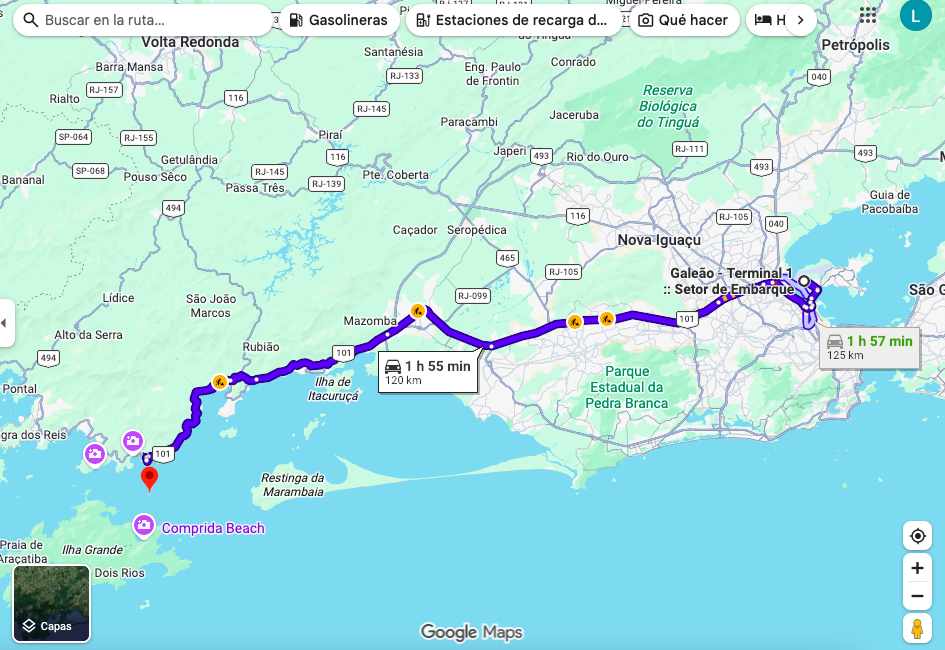This screenshot has height=650, width=945.
Task: Zoom in with the plus button
Action: click(x=917, y=568)
